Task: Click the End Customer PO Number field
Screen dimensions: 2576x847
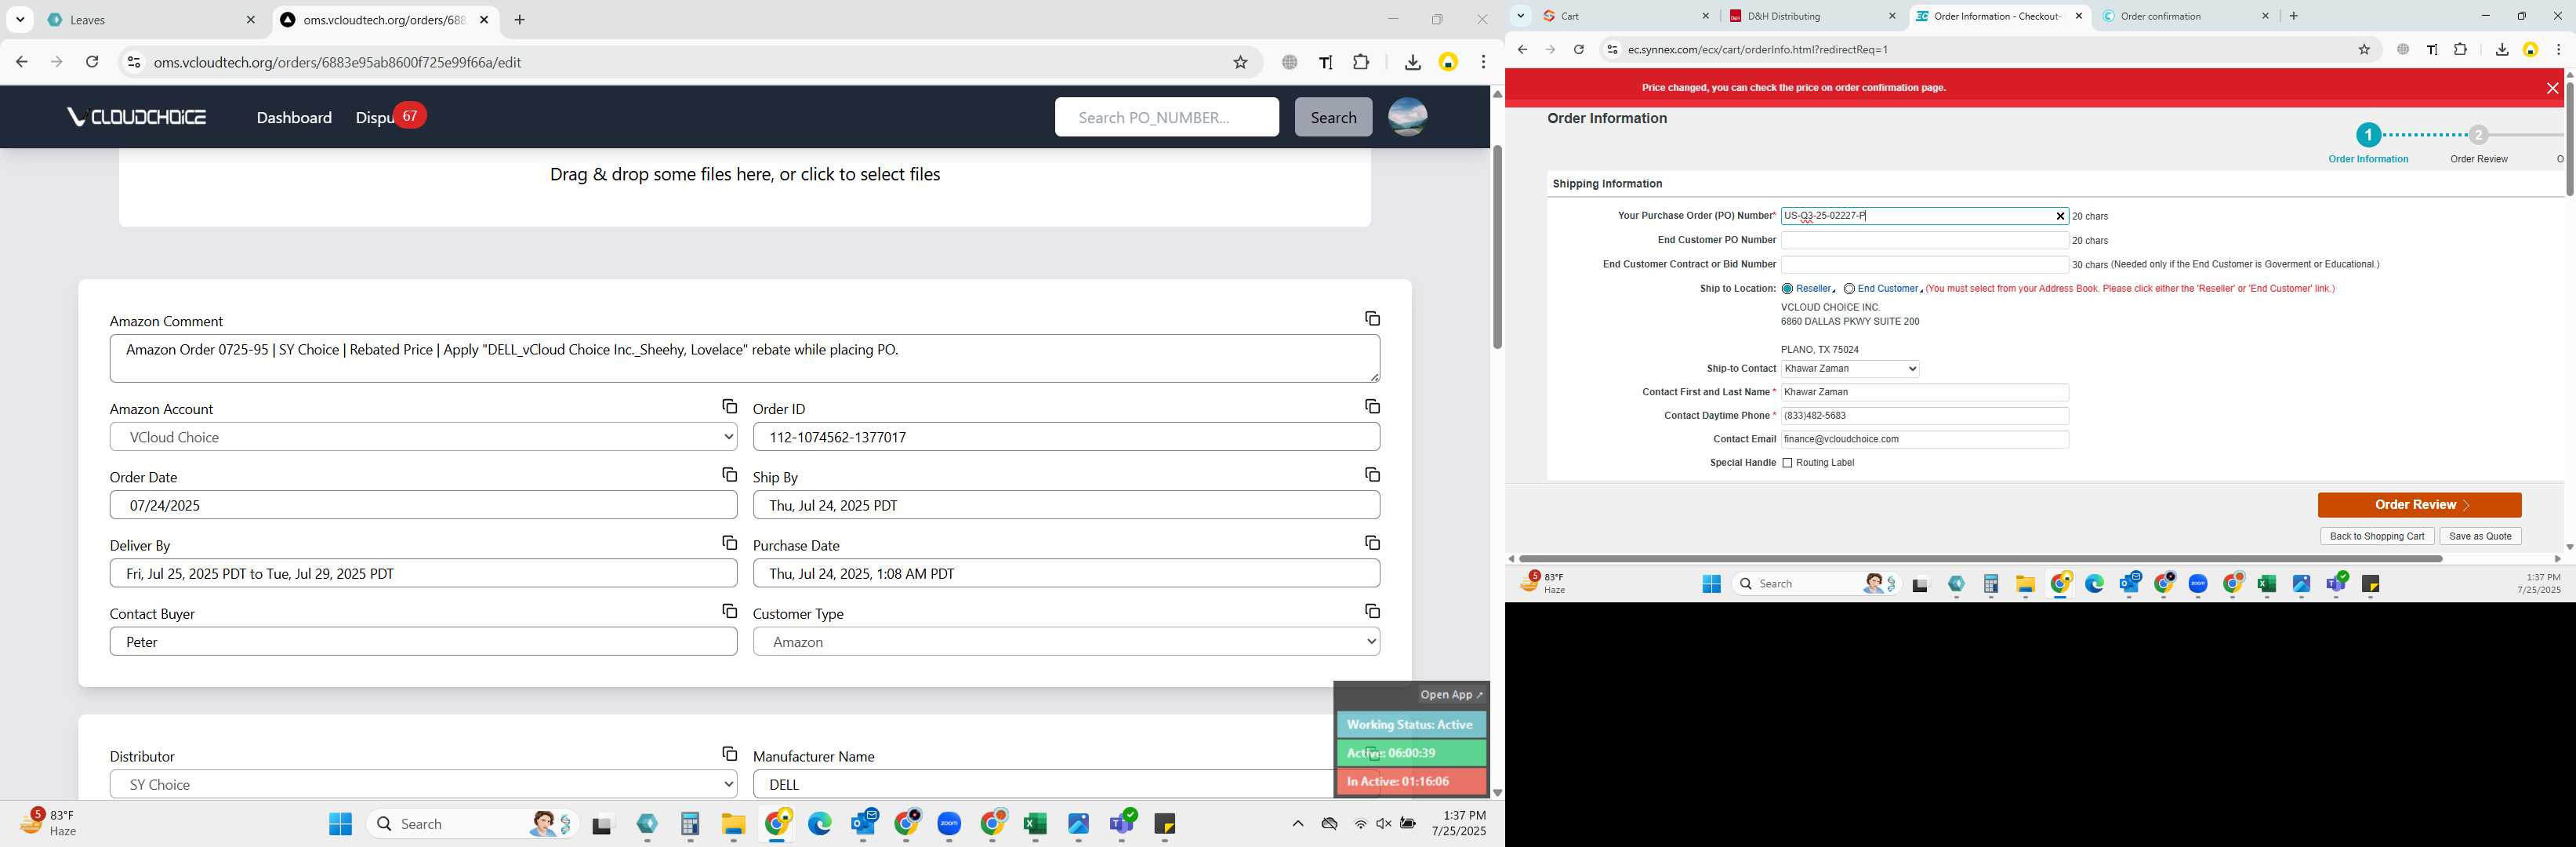Action: tap(1924, 240)
